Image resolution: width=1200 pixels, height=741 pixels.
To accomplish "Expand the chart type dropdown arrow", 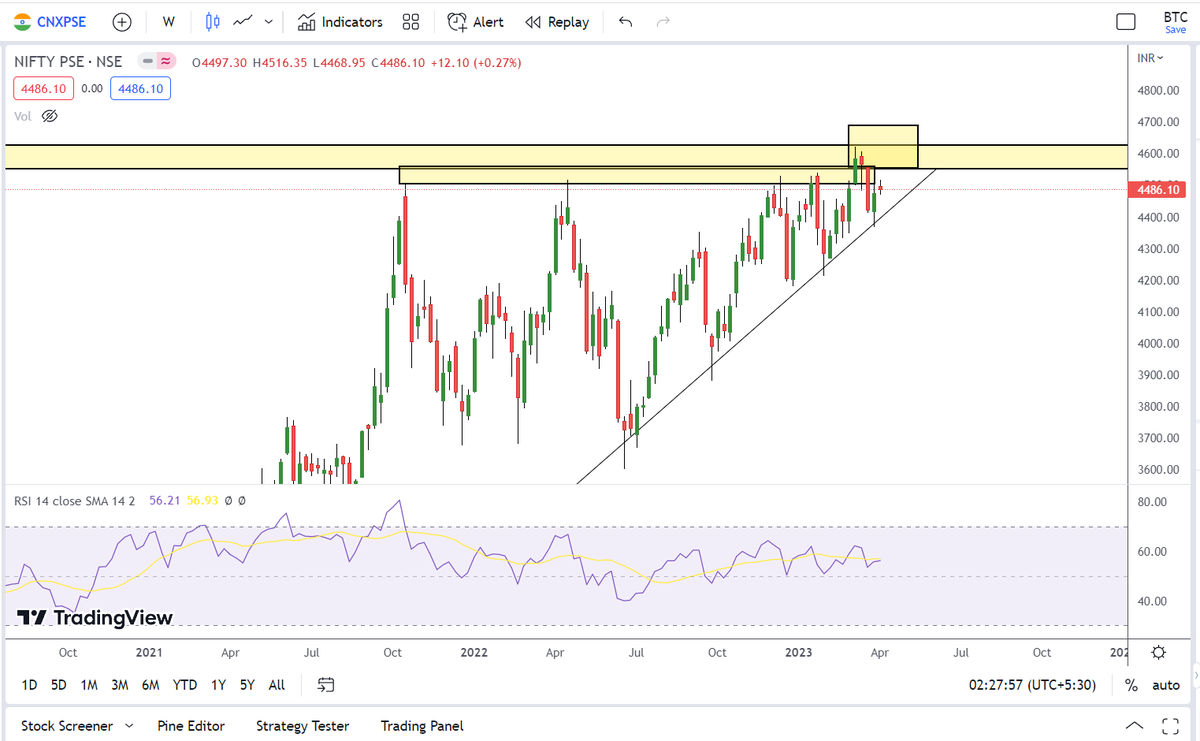I will [268, 21].
